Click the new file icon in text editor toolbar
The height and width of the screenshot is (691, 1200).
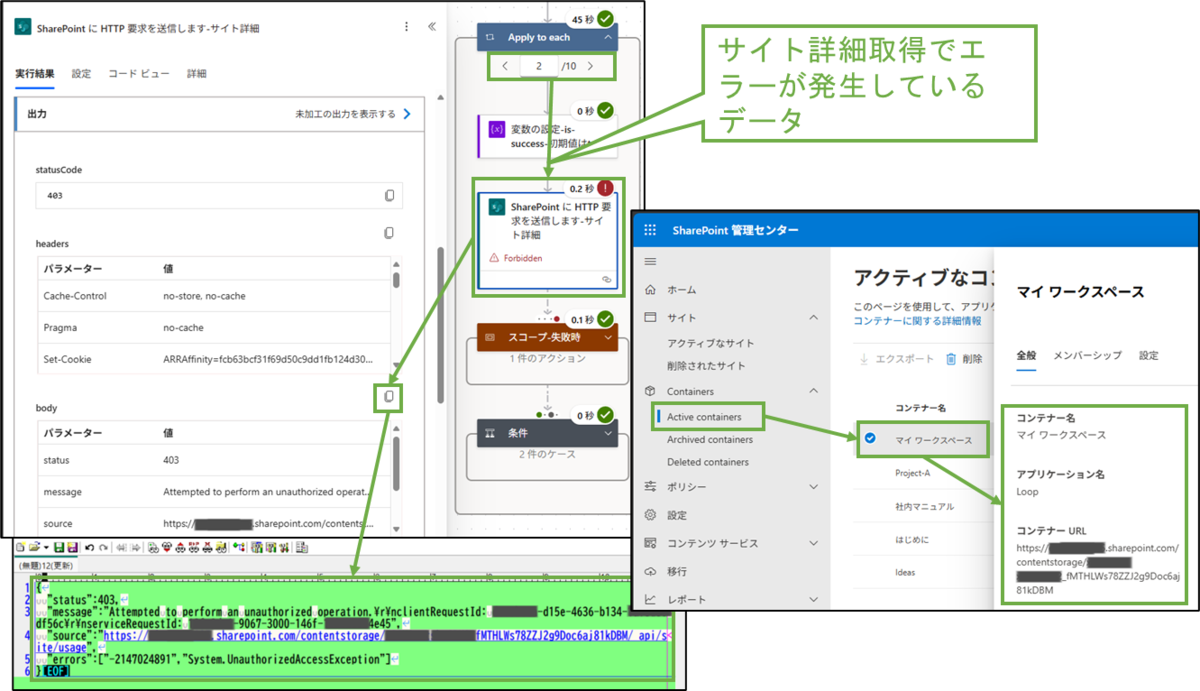tap(20, 547)
